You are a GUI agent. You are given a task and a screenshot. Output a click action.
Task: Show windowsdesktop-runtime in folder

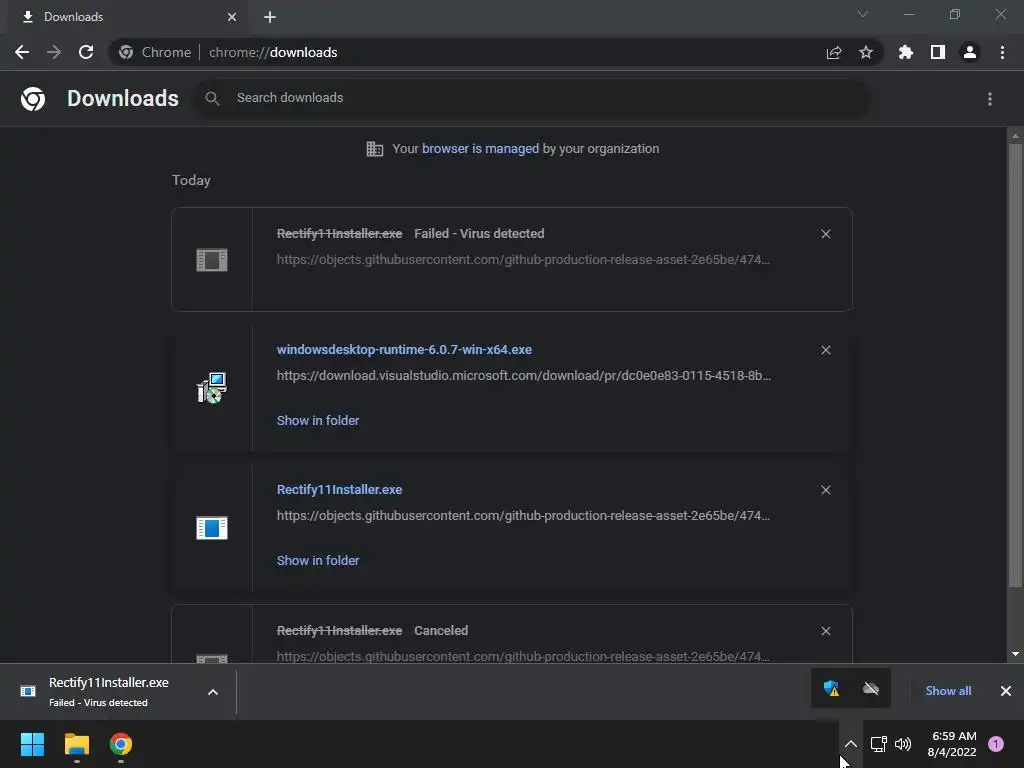pos(318,421)
